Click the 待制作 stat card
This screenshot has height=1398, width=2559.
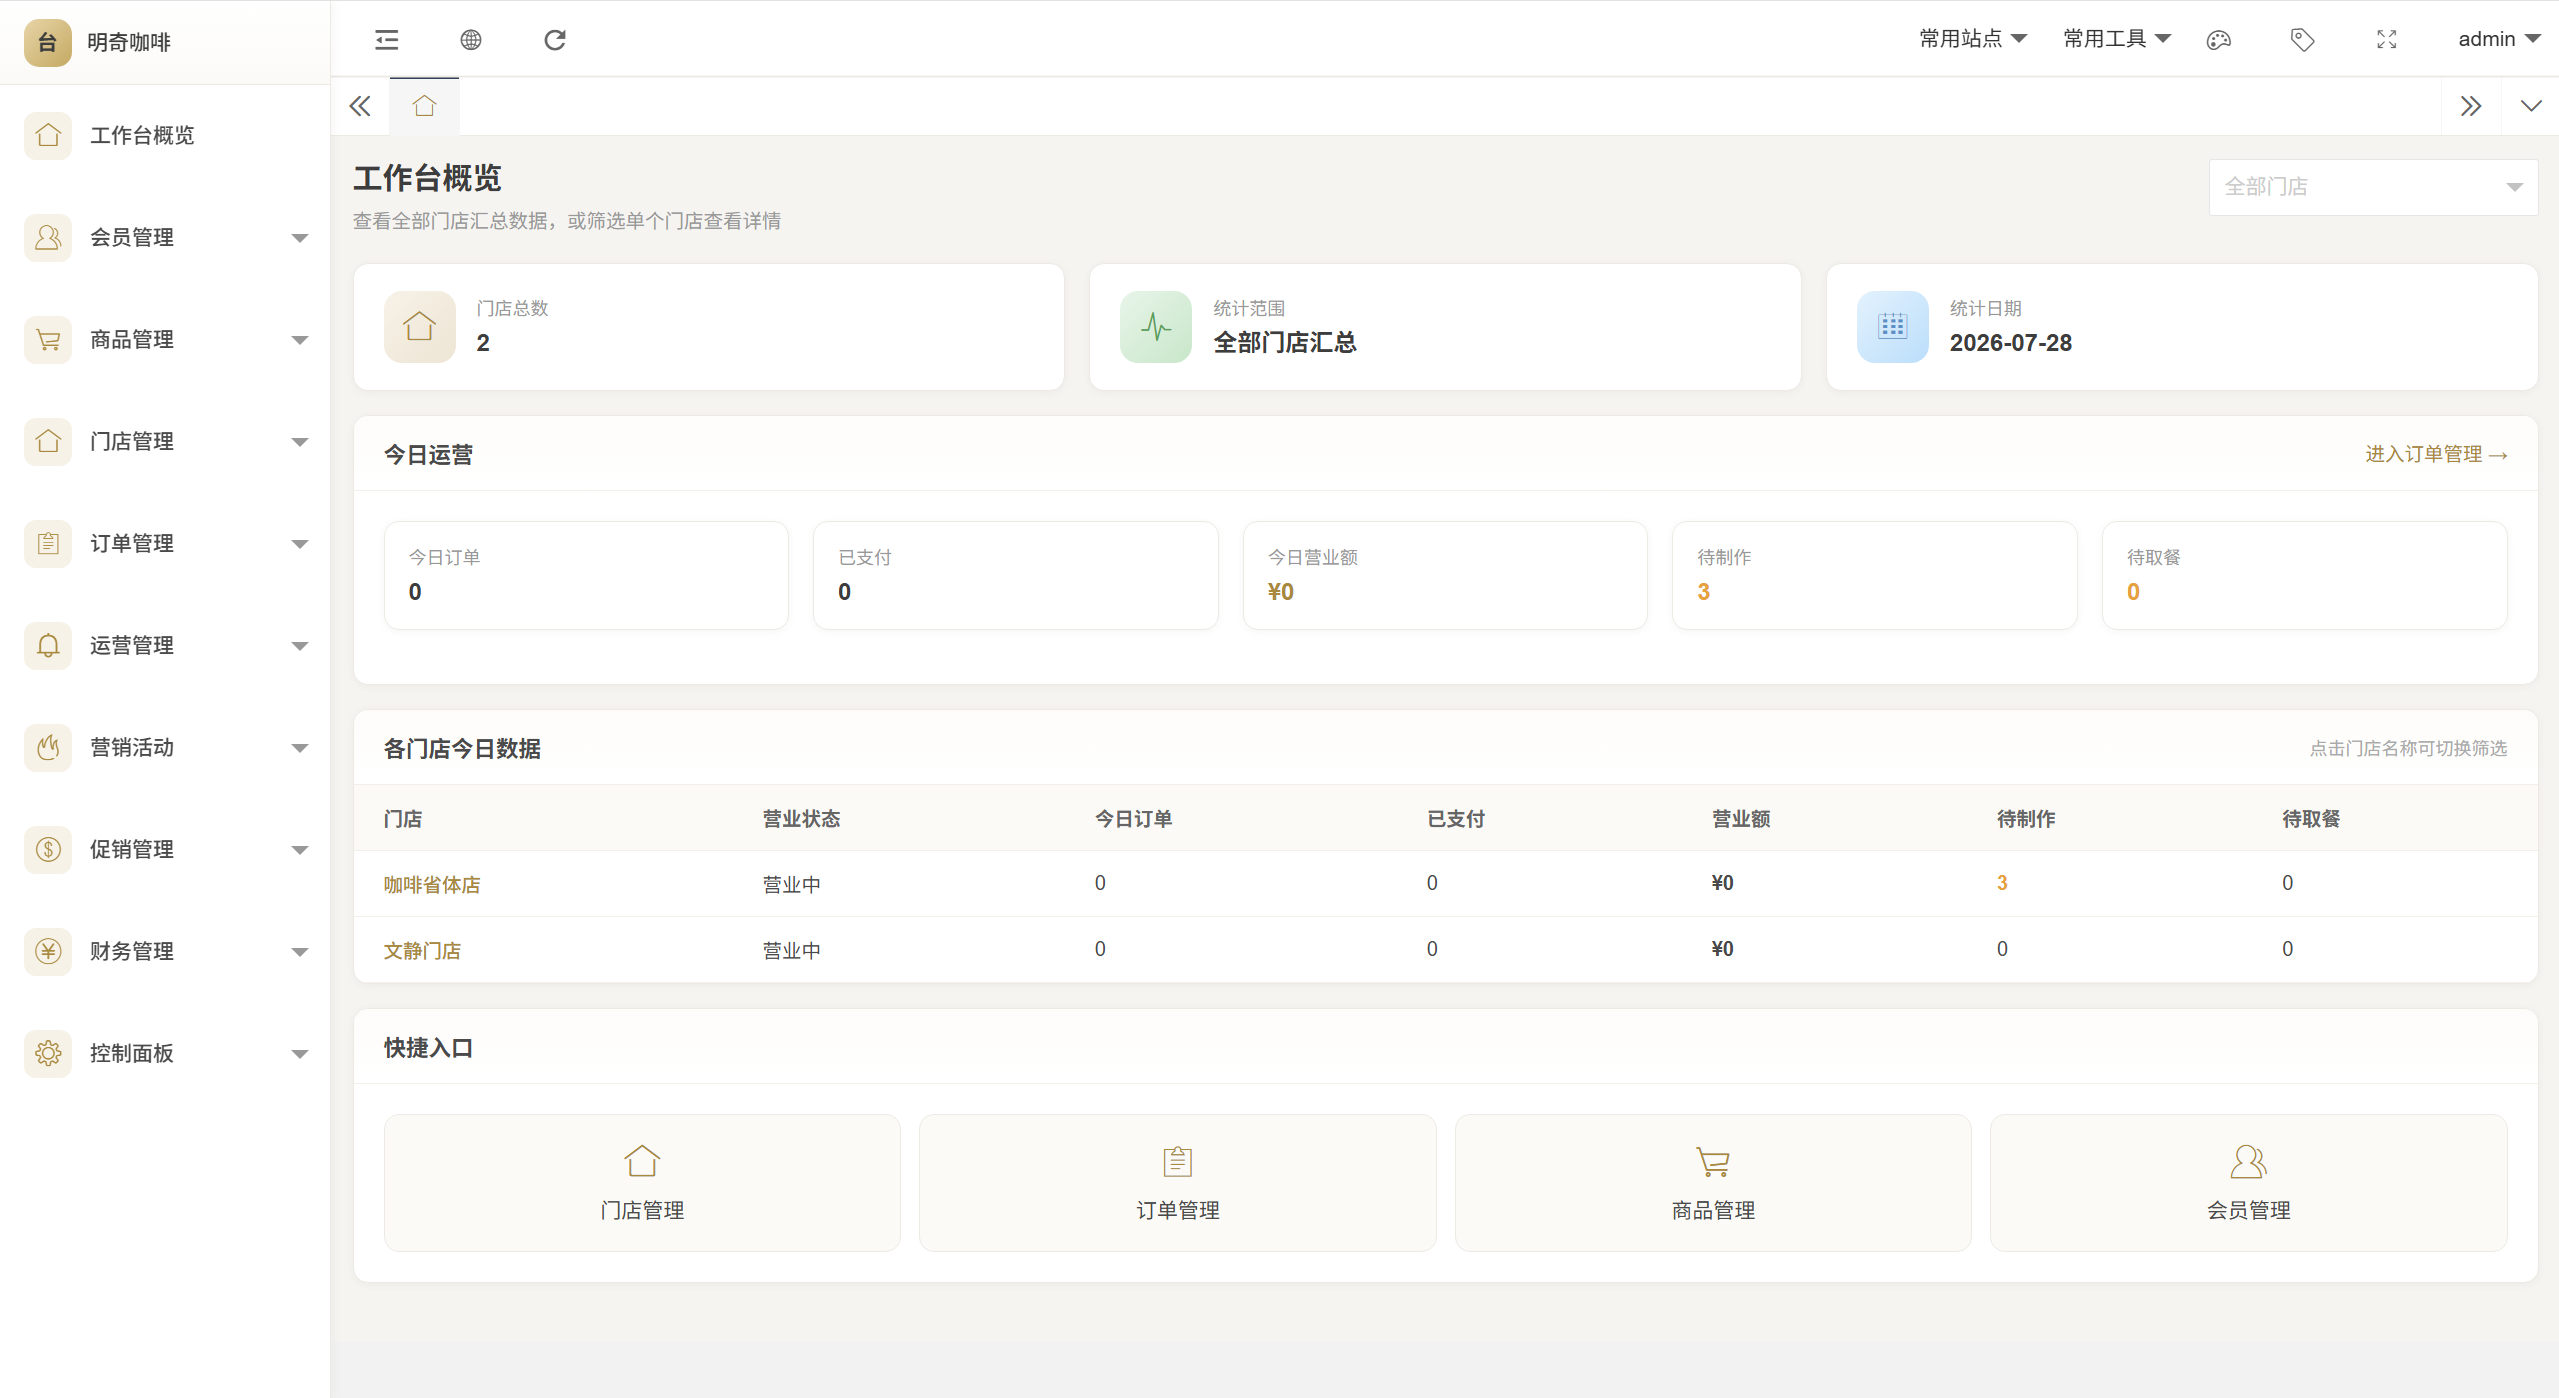click(1874, 575)
